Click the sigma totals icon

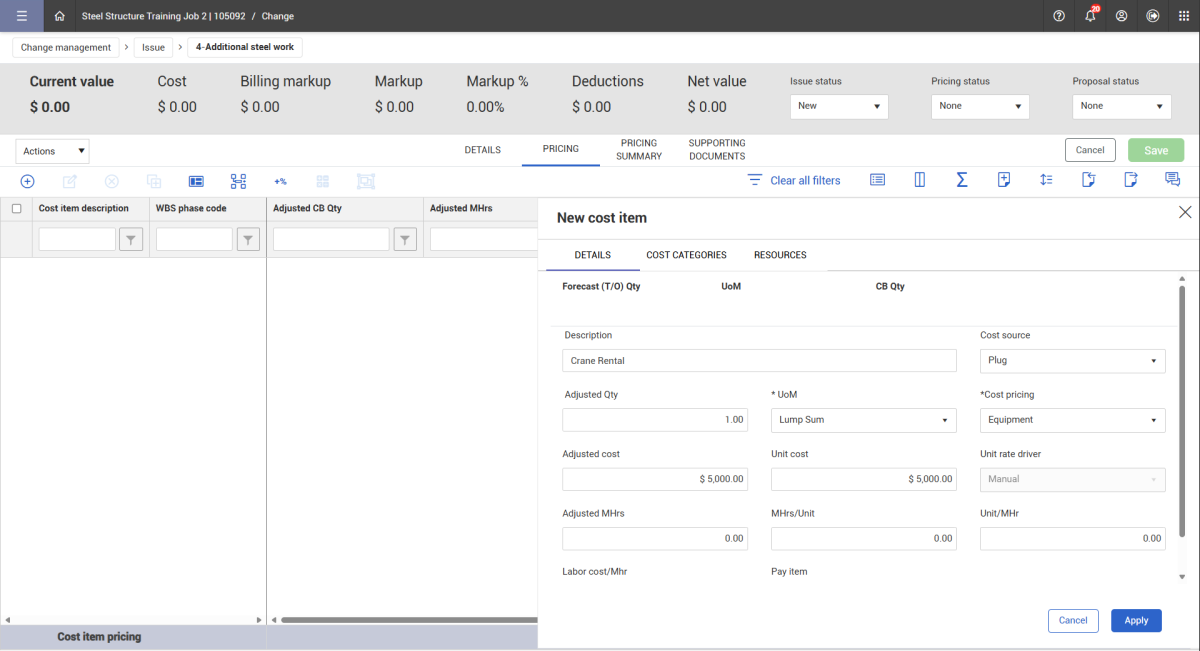[x=961, y=180]
